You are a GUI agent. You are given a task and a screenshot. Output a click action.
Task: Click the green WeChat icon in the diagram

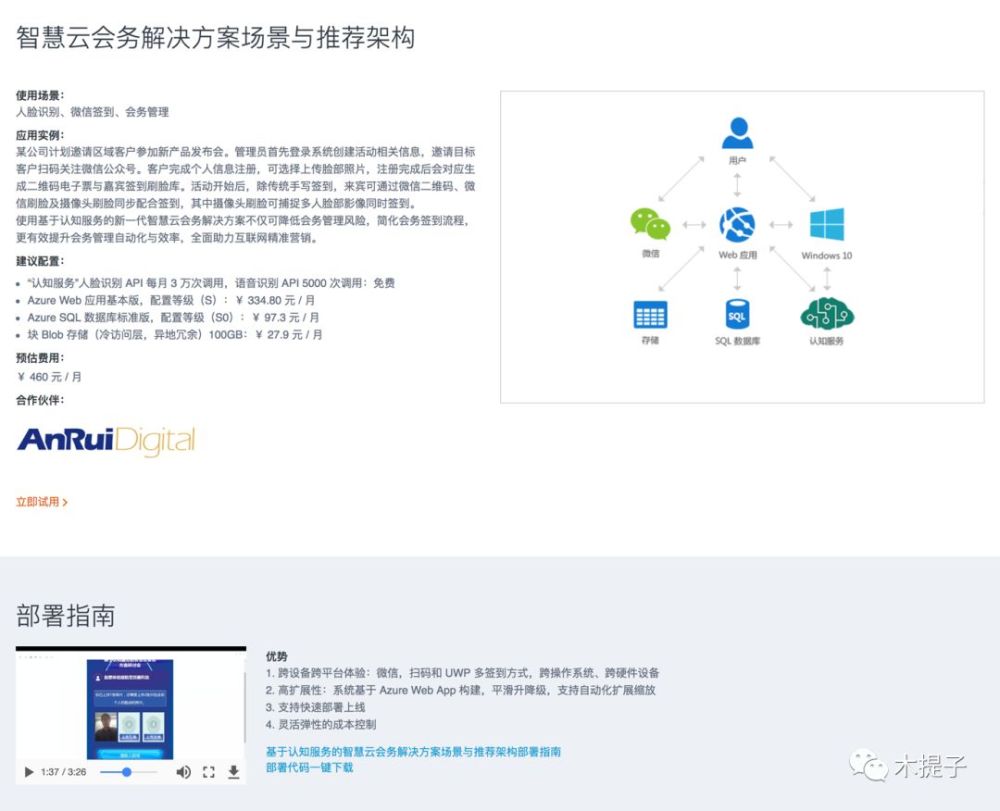coord(650,224)
